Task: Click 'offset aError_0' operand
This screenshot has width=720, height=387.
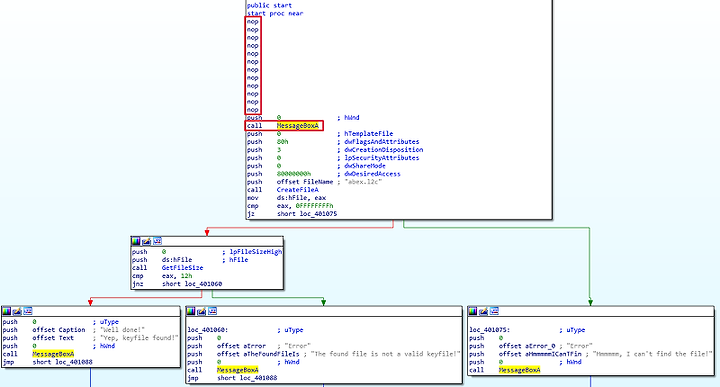Action: (x=527, y=346)
